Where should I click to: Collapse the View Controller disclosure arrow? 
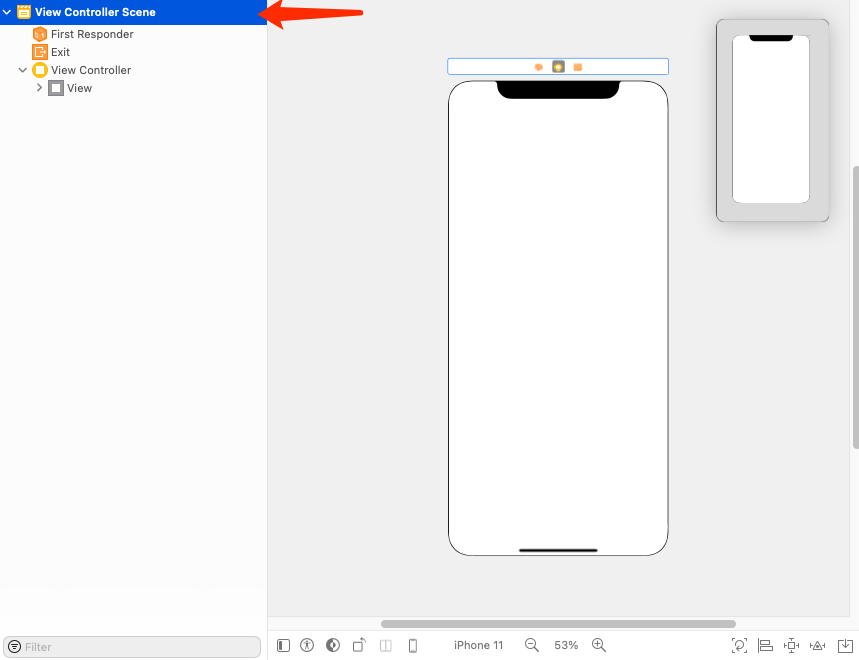tap(23, 70)
